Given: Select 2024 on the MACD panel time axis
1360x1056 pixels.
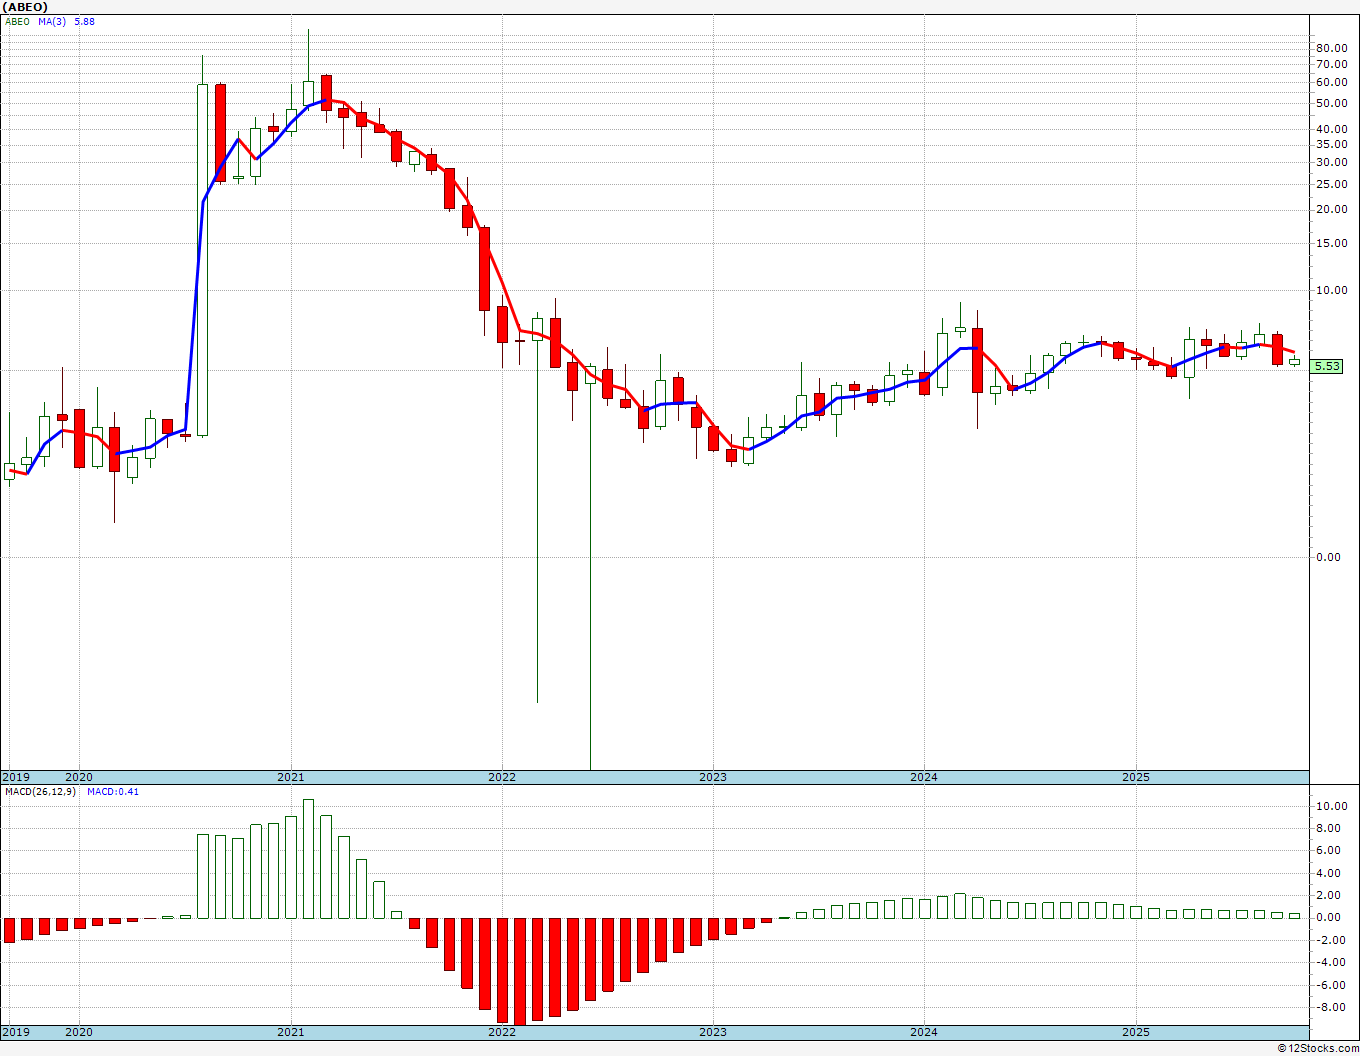Looking at the screenshot, I should [924, 1032].
